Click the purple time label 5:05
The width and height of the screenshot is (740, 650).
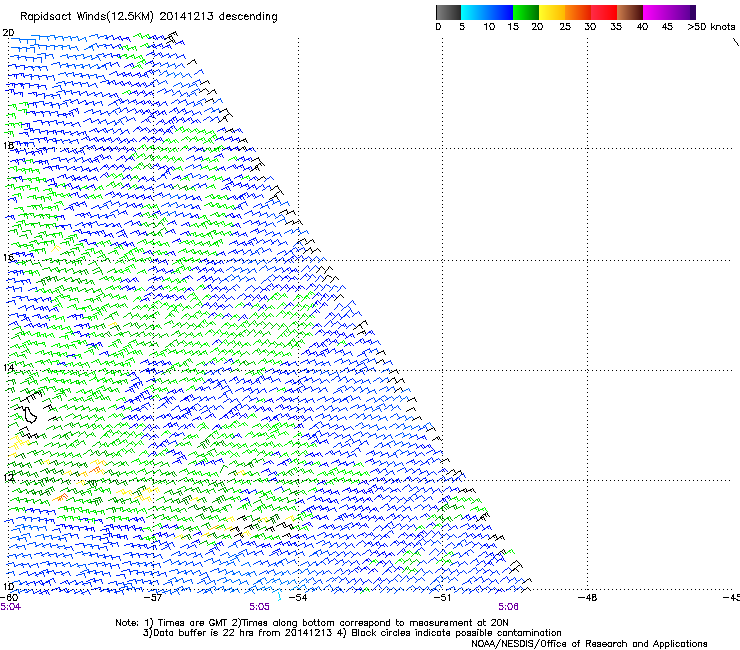point(260,607)
